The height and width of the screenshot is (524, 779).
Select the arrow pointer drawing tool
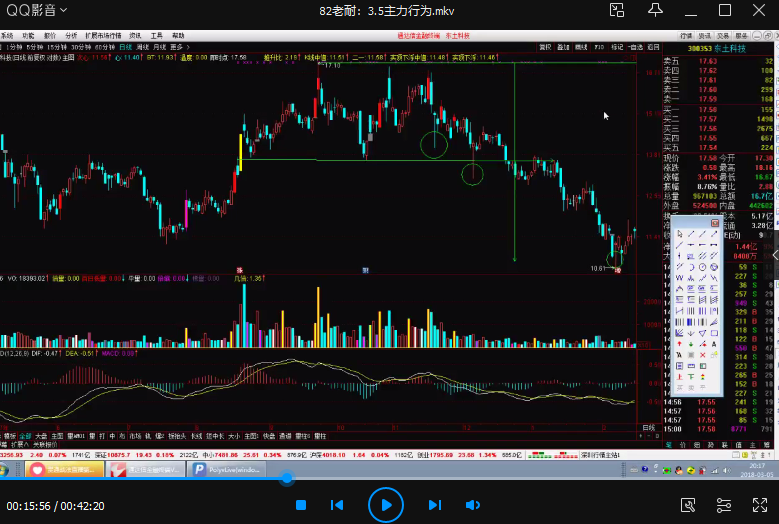pyautogui.click(x=681, y=234)
